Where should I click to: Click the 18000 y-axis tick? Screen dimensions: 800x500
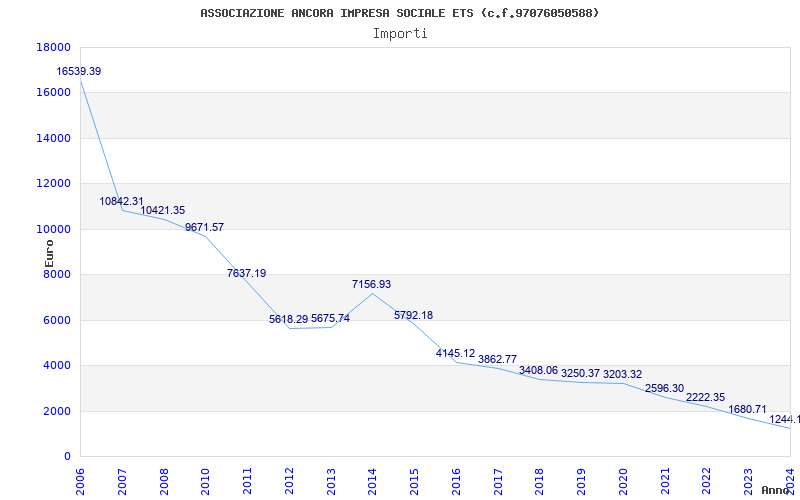pyautogui.click(x=53, y=47)
